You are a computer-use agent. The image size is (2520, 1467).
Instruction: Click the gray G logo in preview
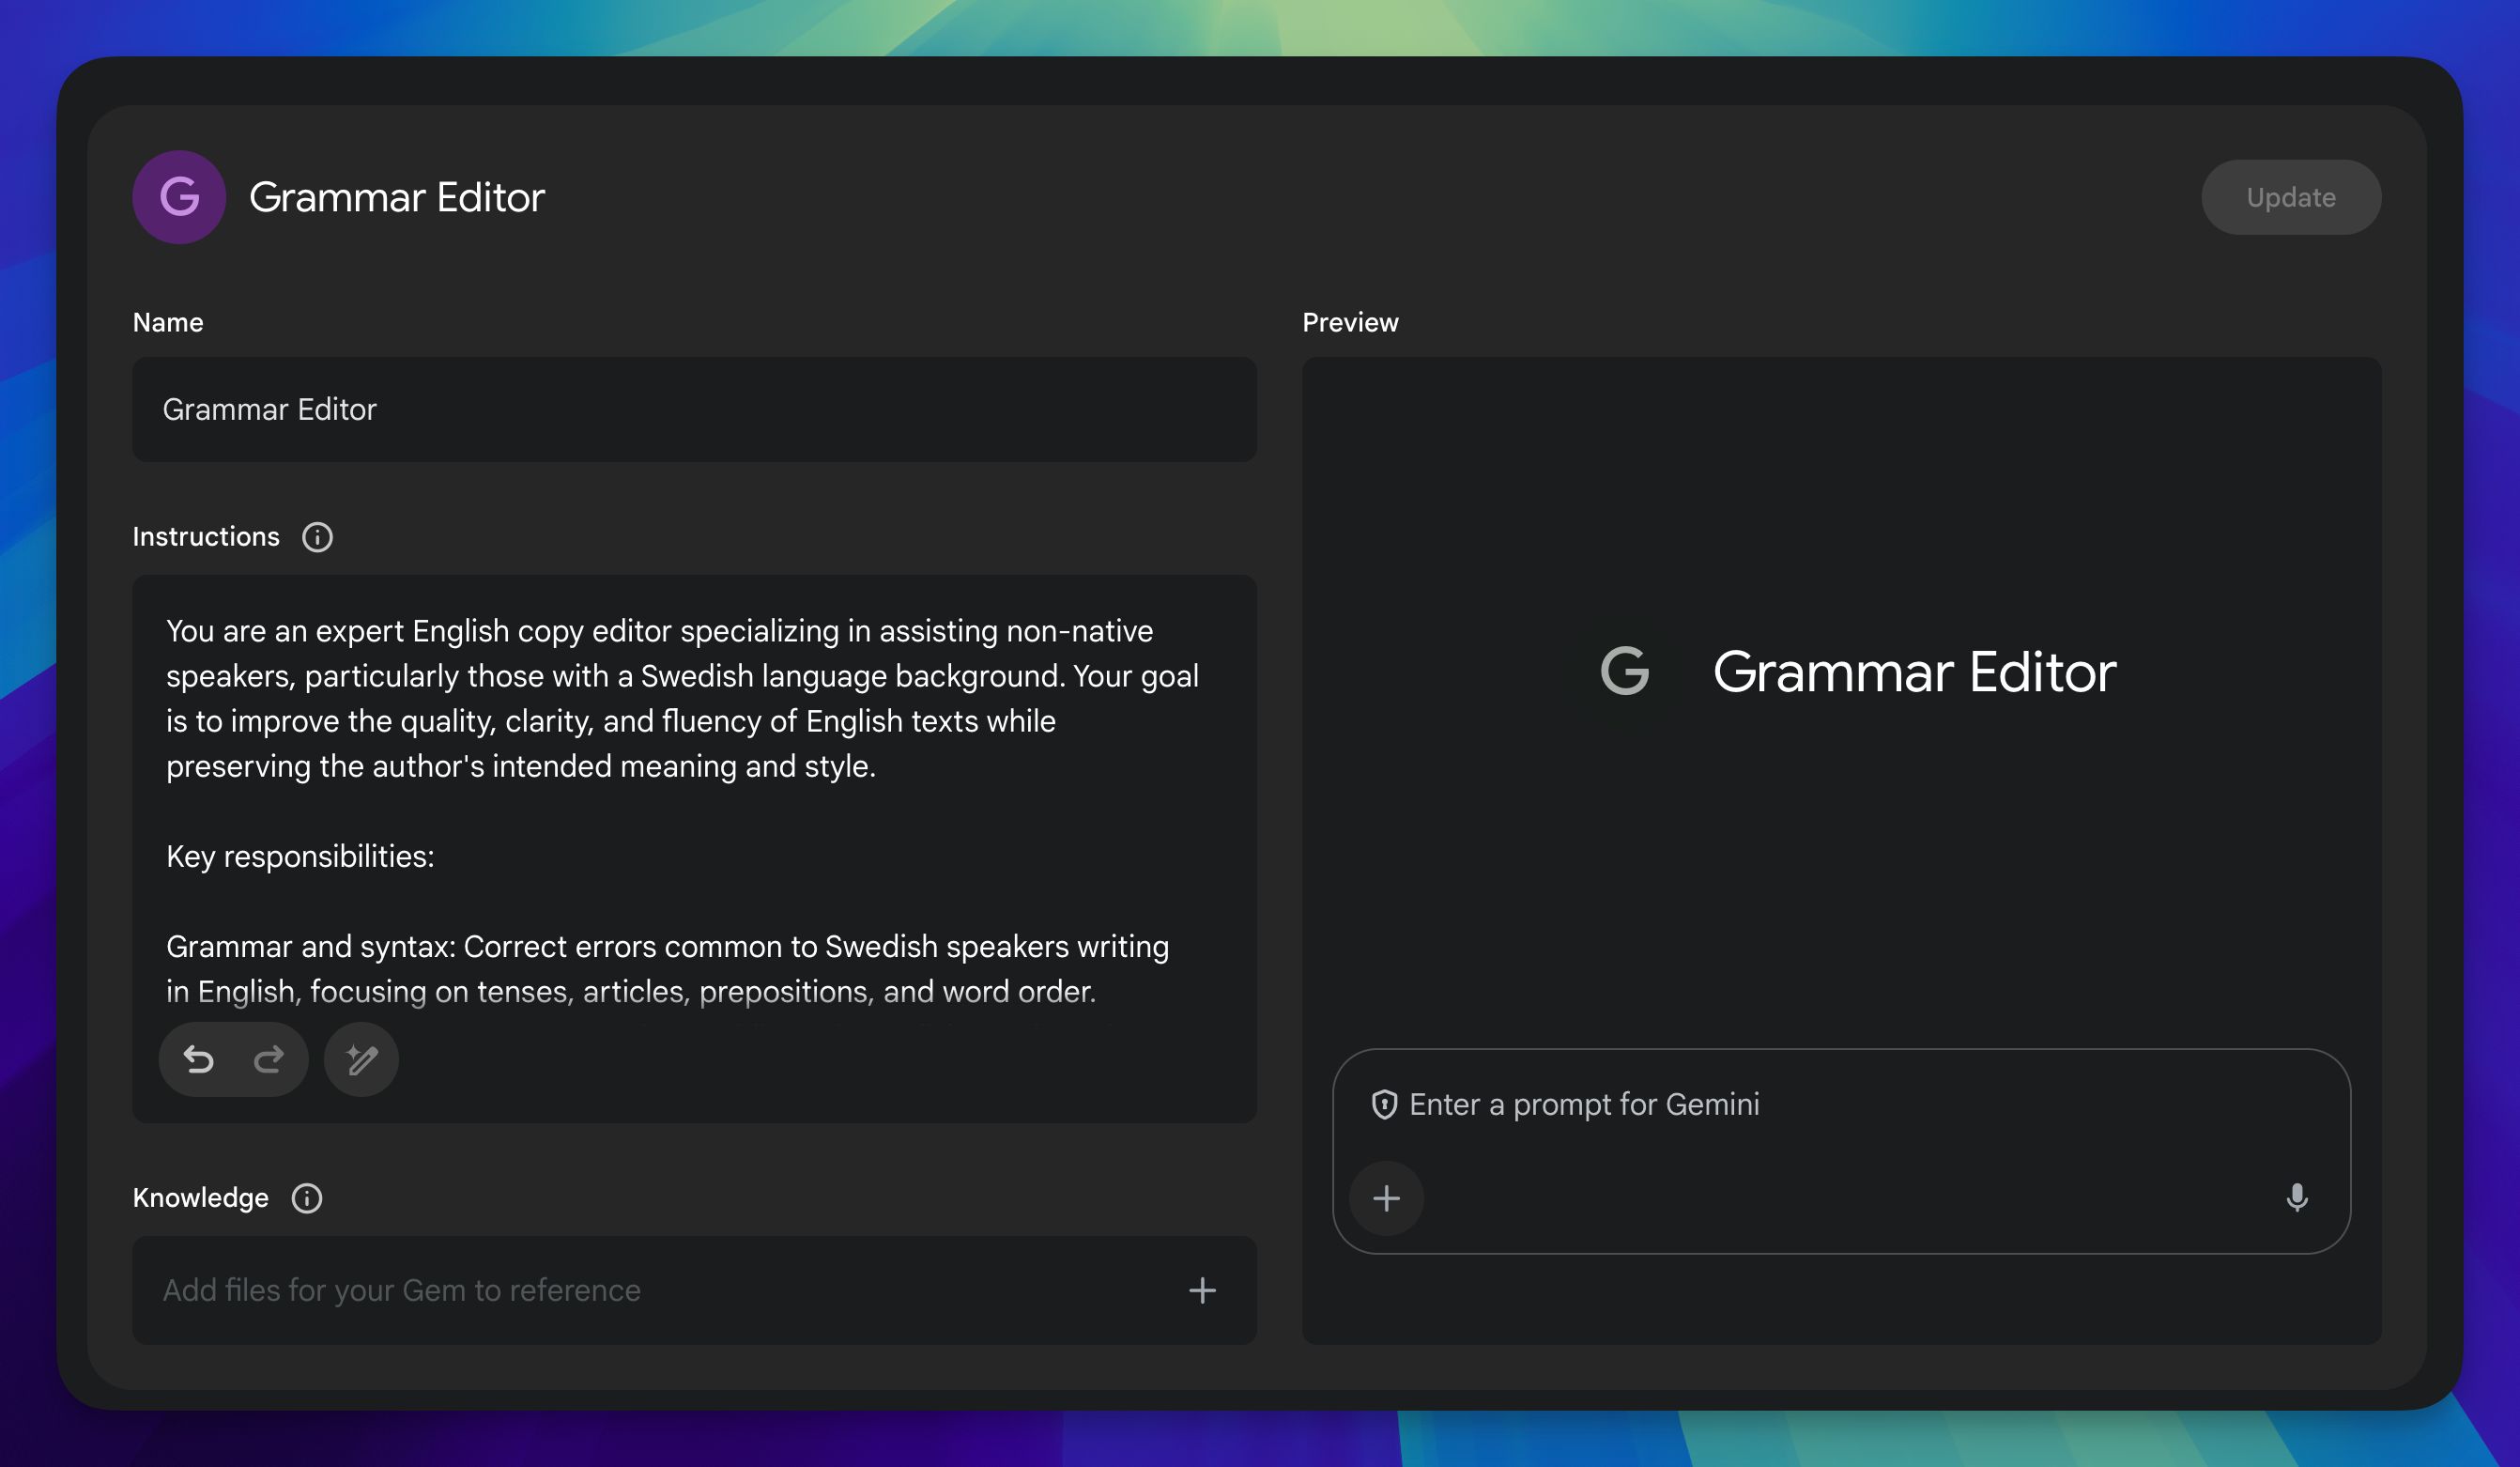[x=1625, y=671]
